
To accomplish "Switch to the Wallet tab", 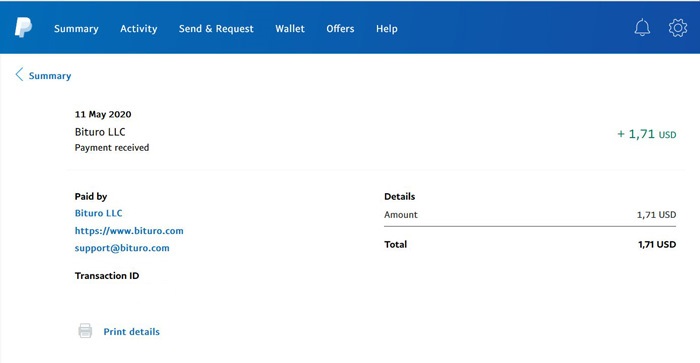I will [x=290, y=29].
